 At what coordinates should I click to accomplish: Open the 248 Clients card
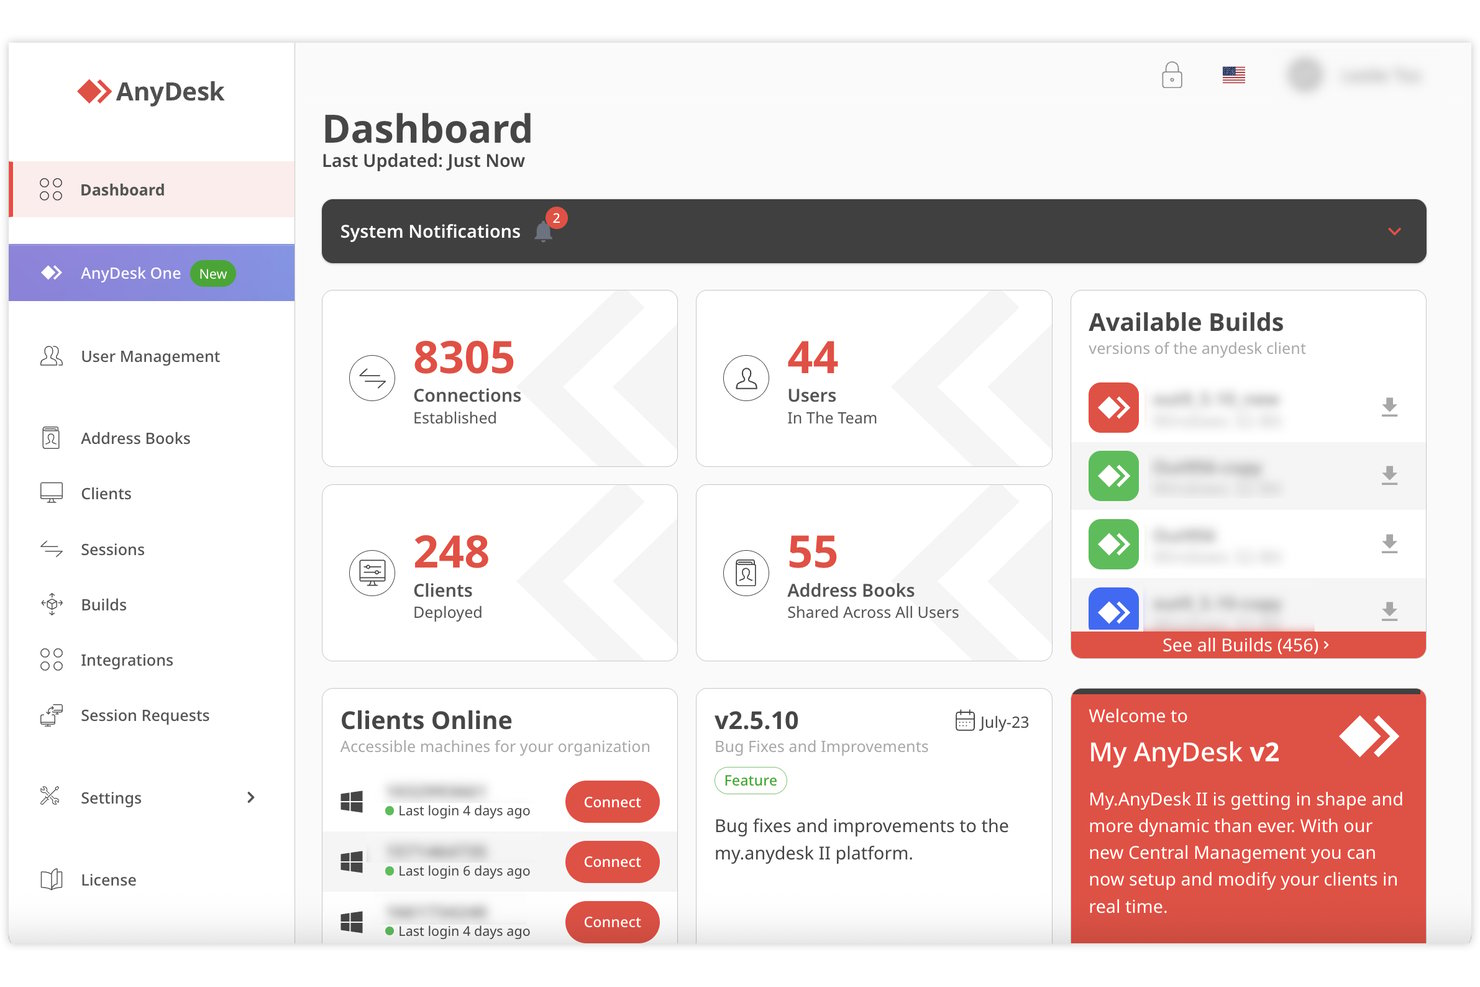click(500, 573)
